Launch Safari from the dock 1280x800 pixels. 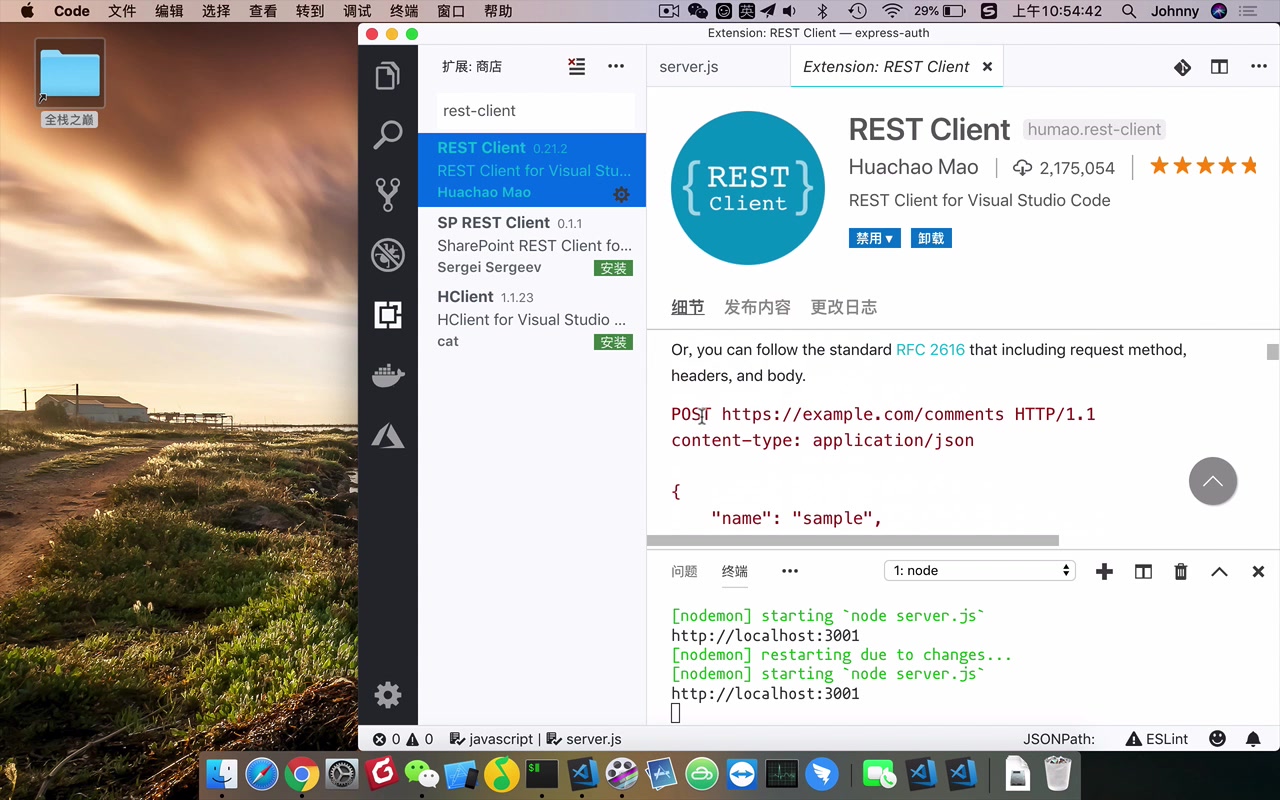point(261,774)
